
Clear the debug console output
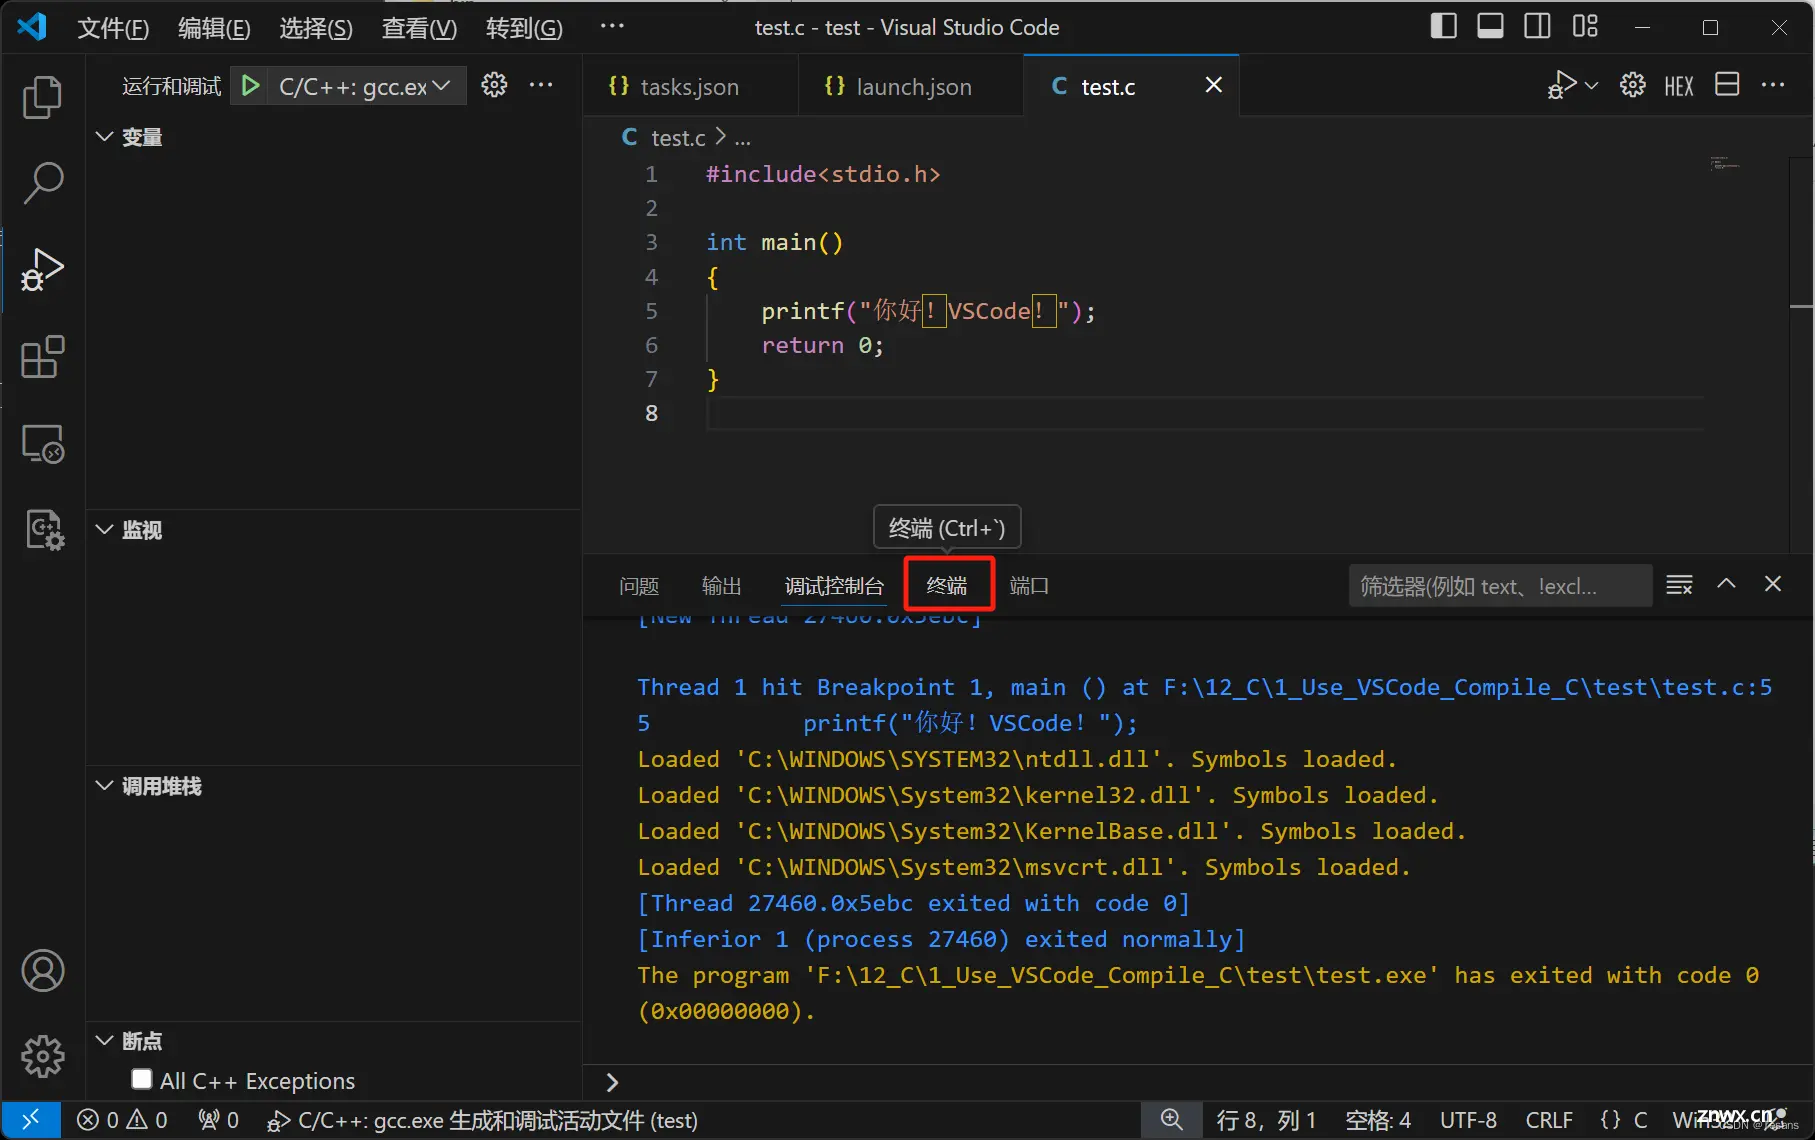pyautogui.click(x=1679, y=584)
